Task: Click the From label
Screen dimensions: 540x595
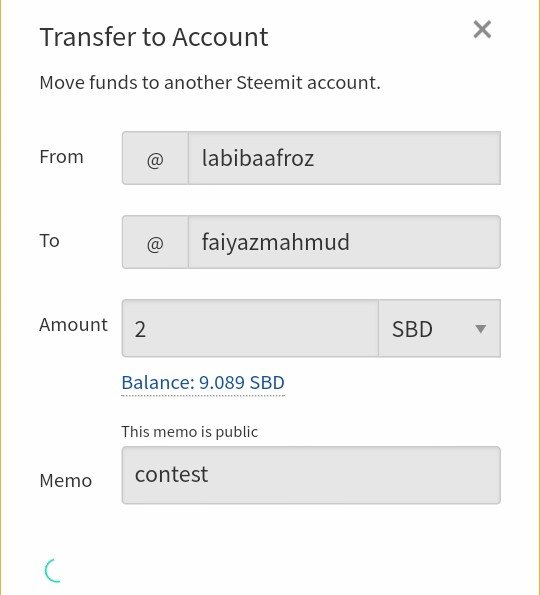Action: click(61, 157)
